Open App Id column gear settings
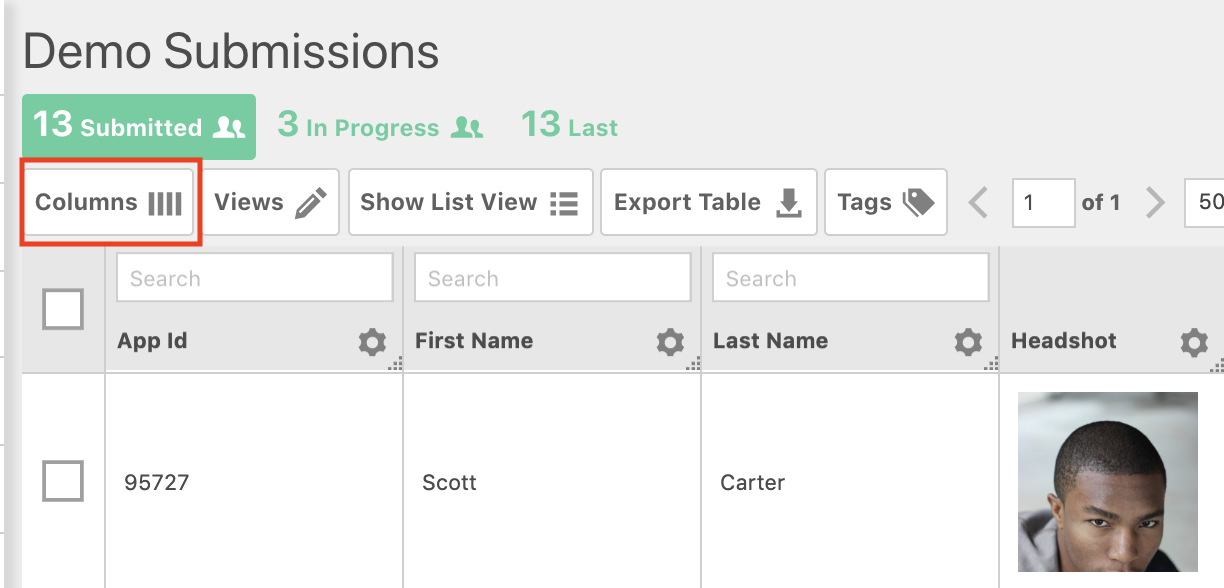1224x588 pixels. coord(372,343)
